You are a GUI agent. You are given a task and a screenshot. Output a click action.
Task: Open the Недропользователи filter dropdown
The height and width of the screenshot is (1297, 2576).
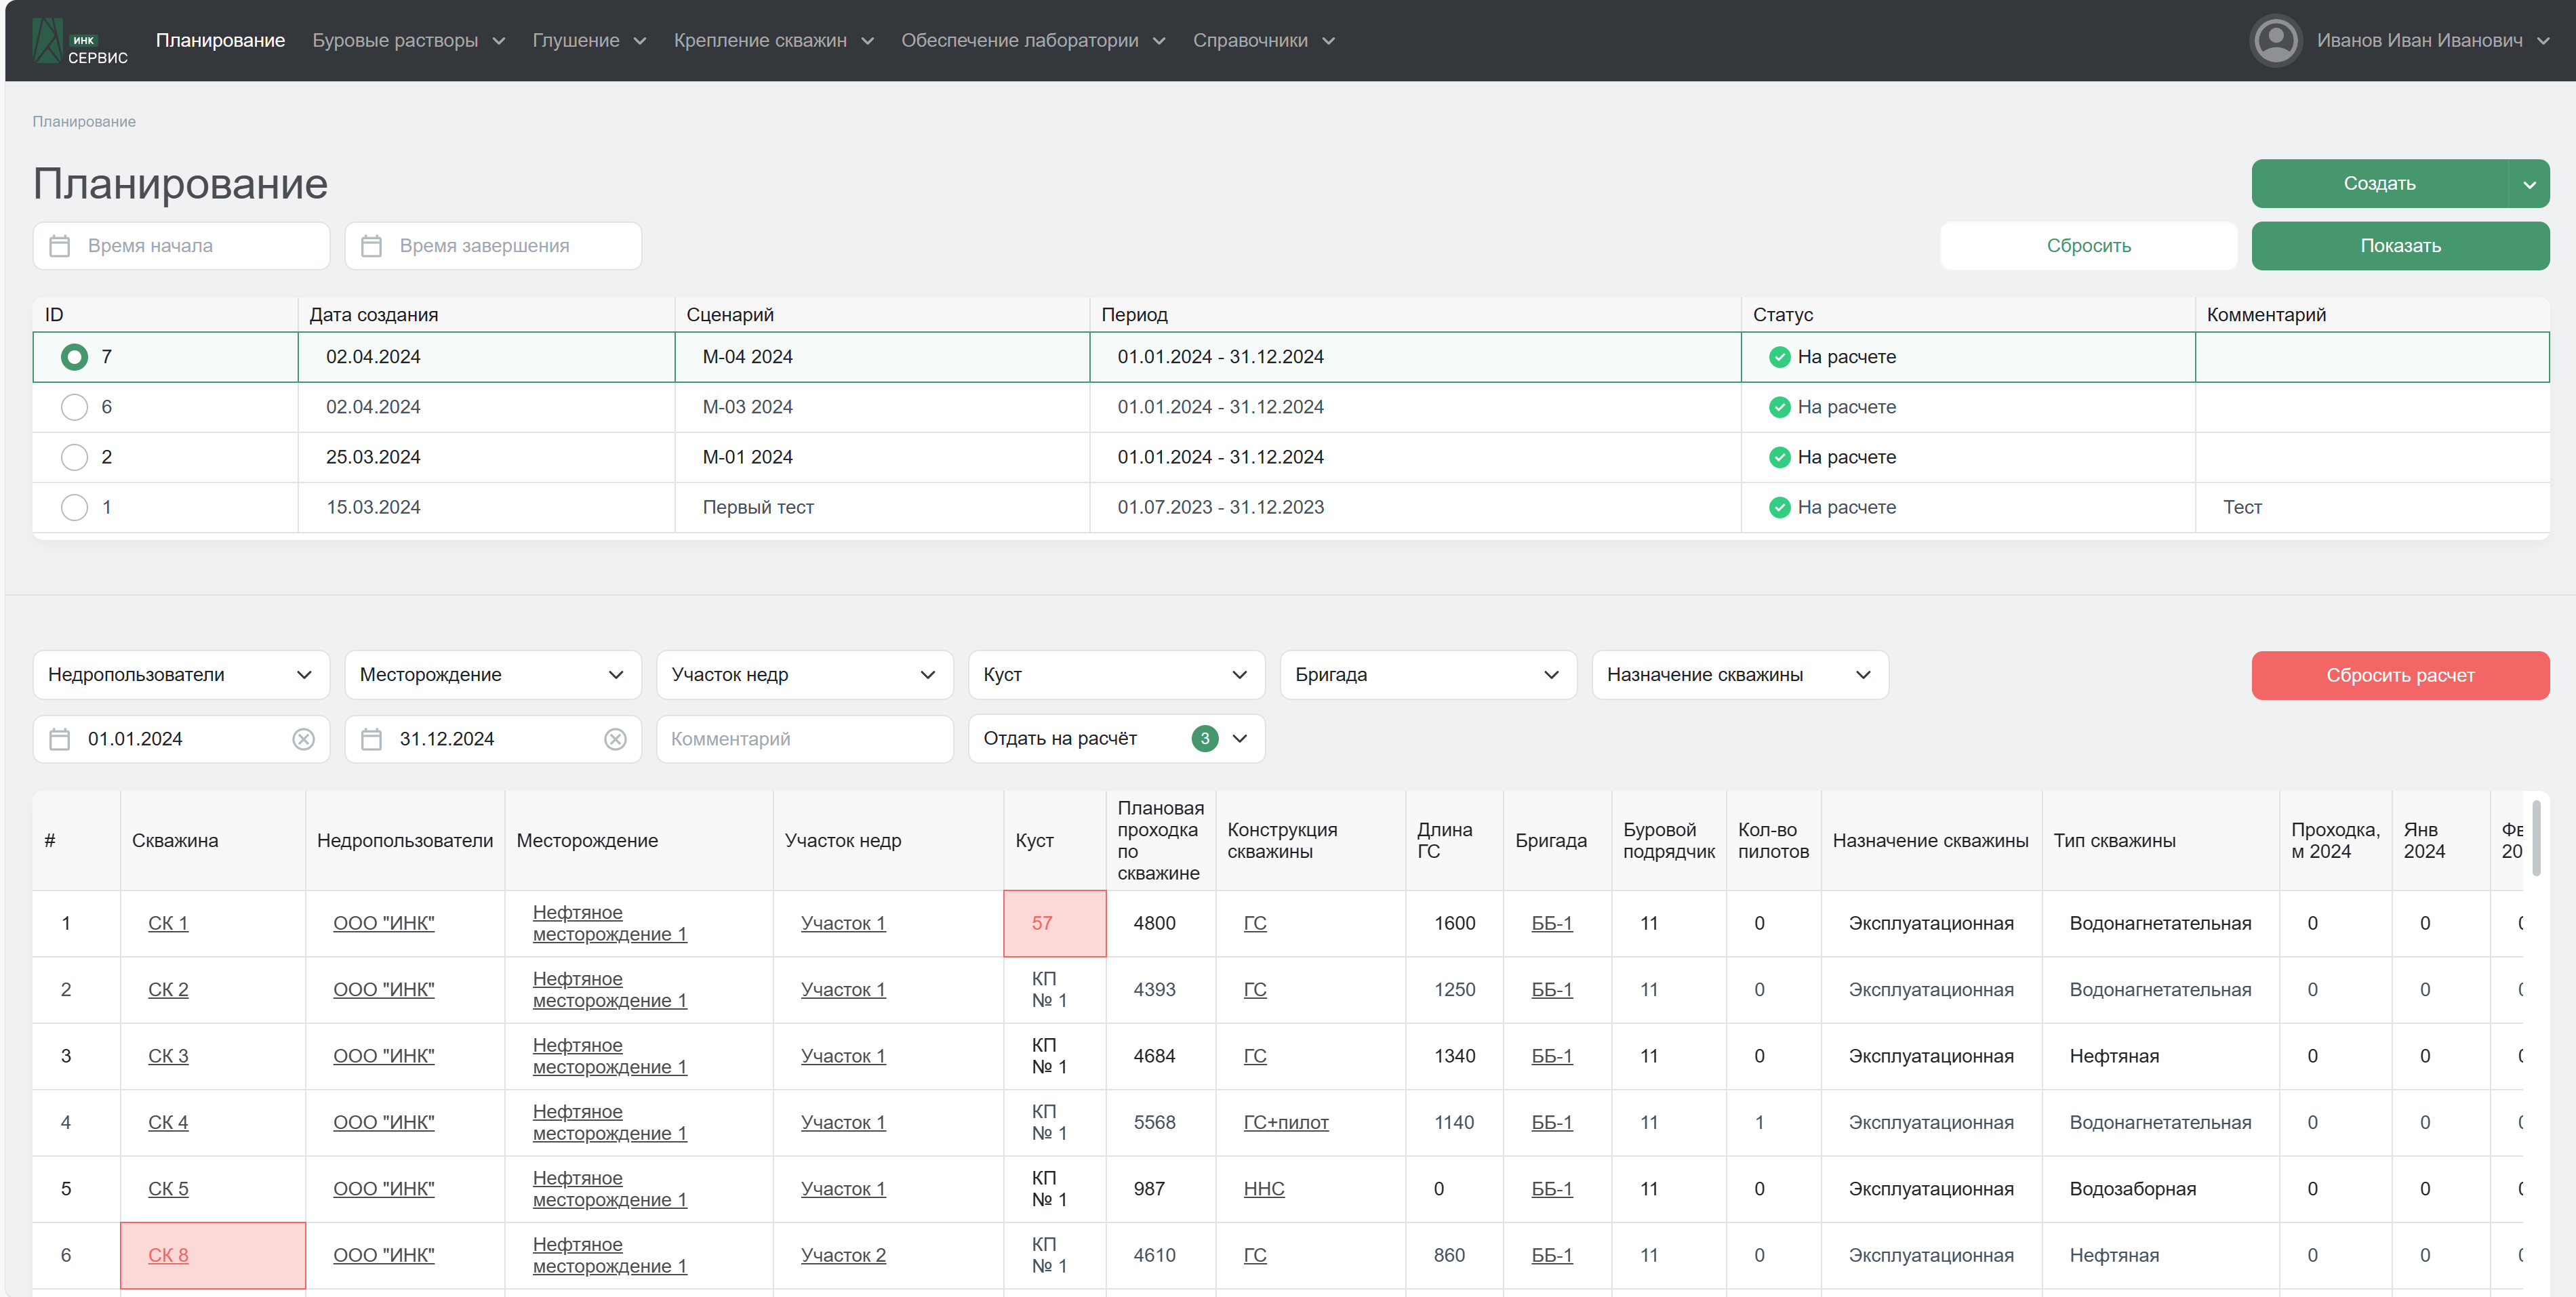pyautogui.click(x=181, y=675)
